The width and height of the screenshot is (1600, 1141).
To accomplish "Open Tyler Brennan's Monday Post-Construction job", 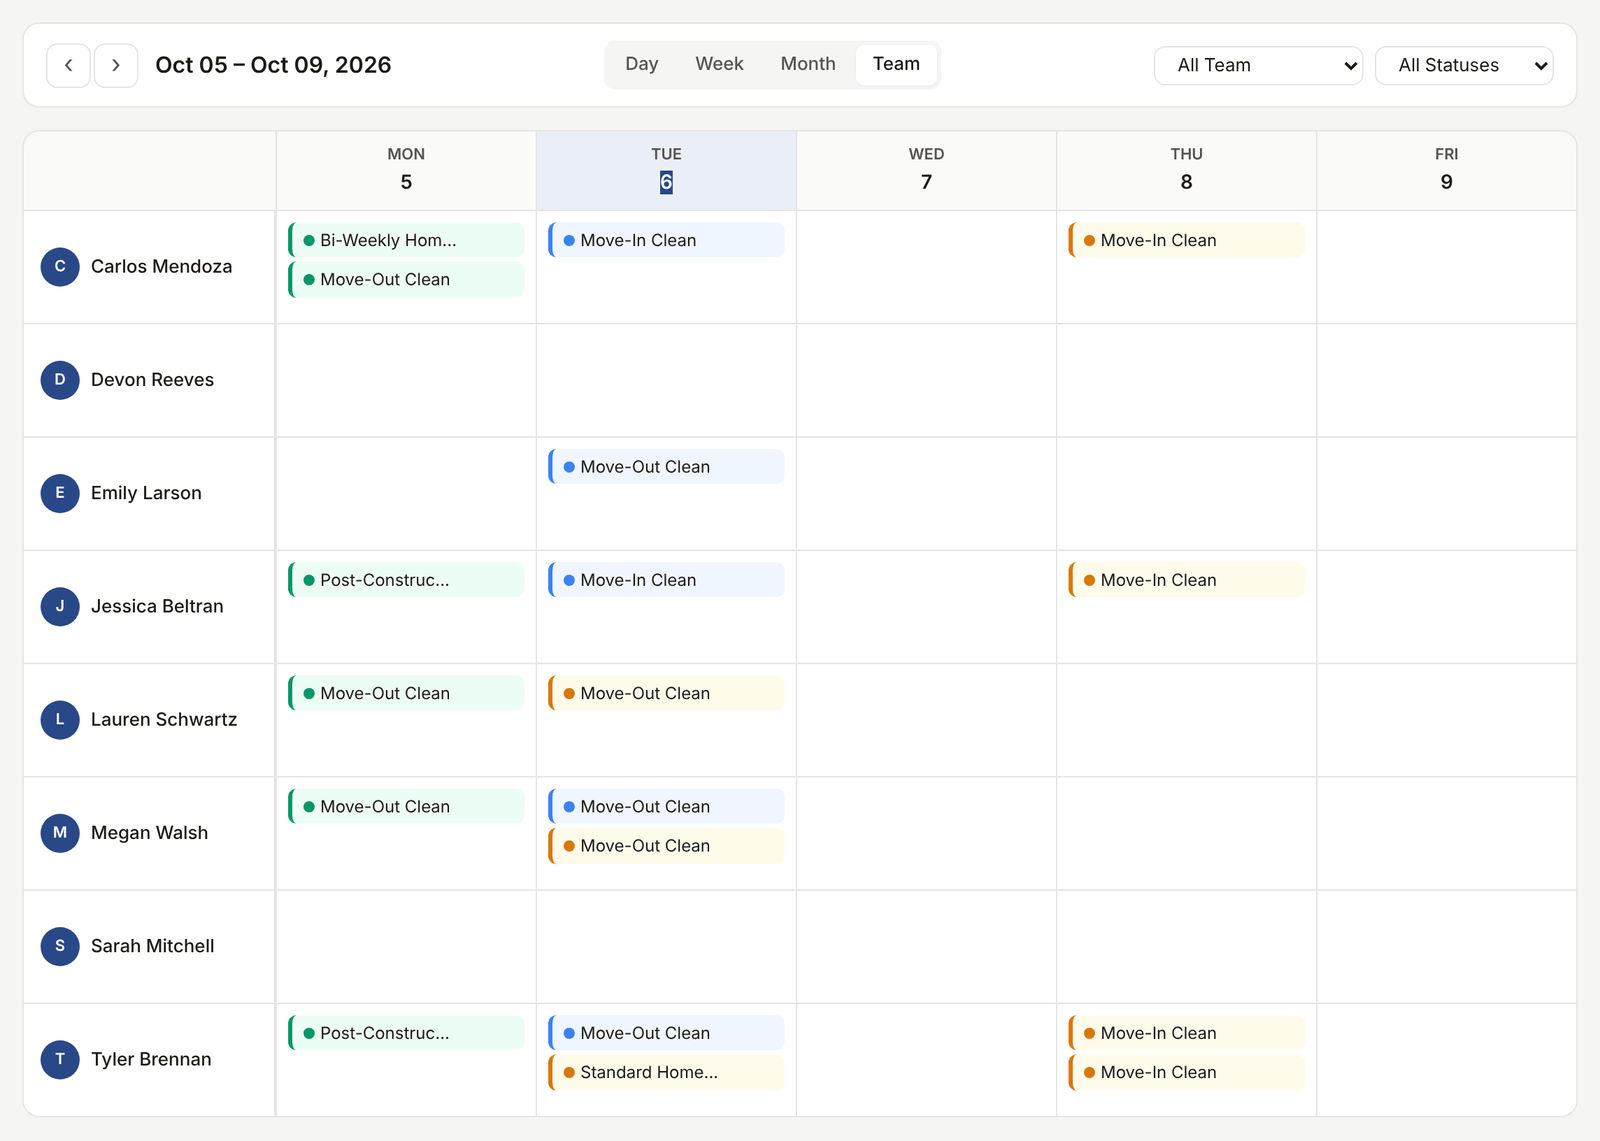I will pos(406,1033).
